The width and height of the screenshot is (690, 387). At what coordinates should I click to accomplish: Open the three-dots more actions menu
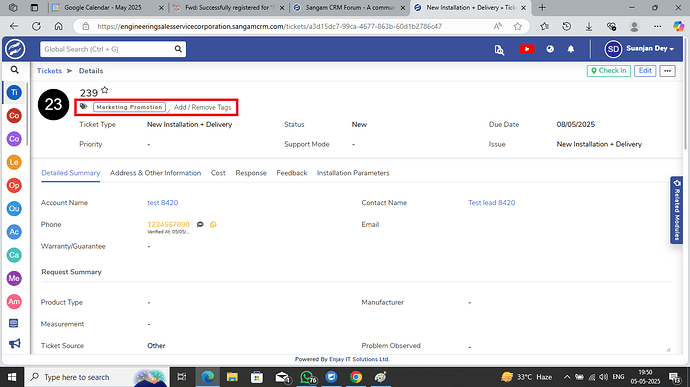[x=668, y=71]
